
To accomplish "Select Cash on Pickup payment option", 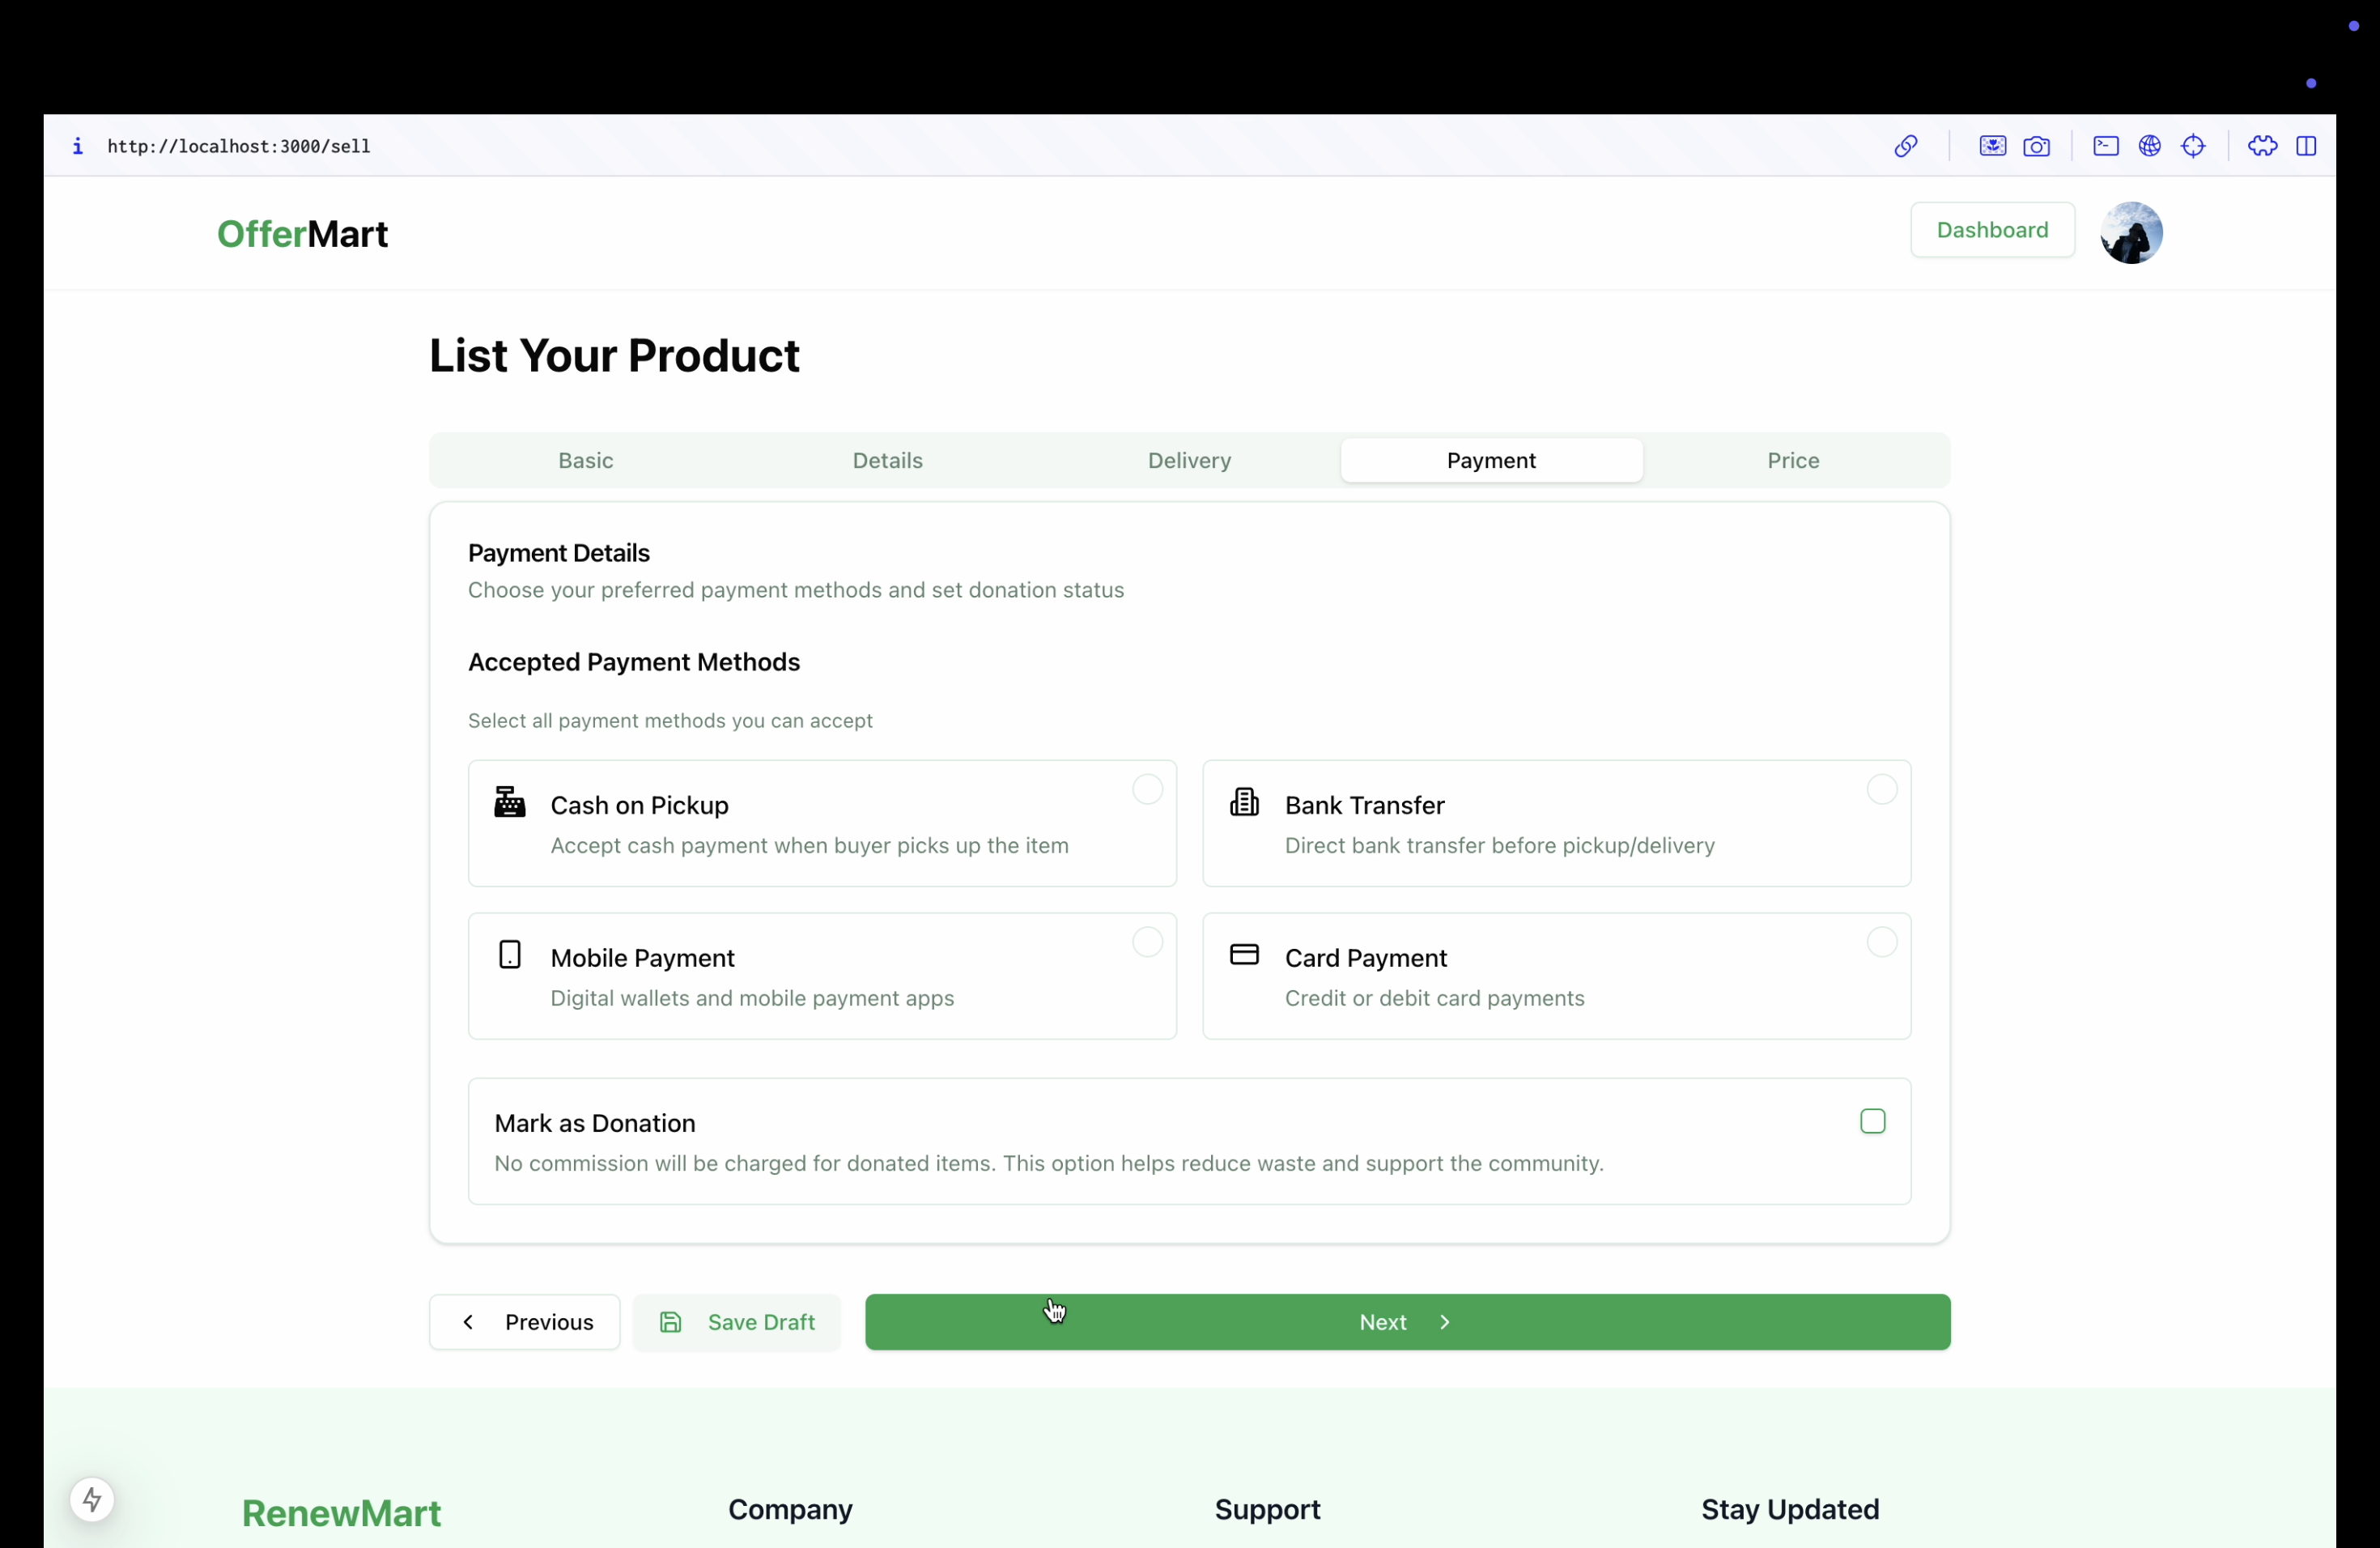I will [1147, 789].
